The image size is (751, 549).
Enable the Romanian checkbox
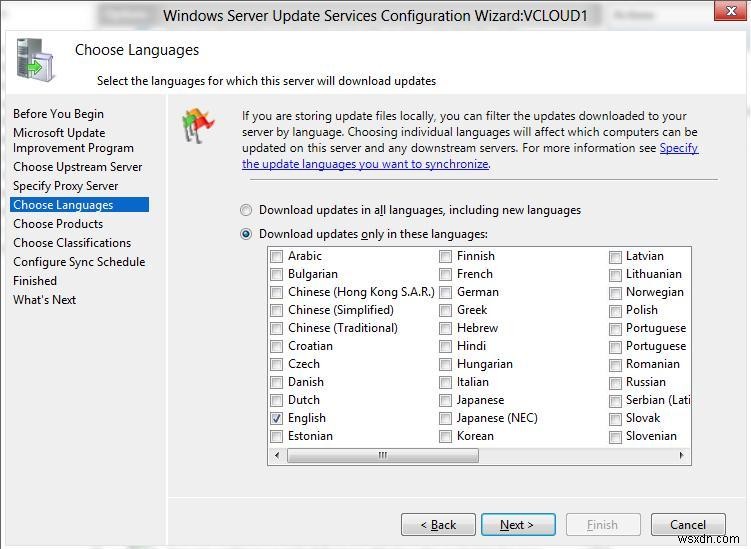[x=615, y=365]
